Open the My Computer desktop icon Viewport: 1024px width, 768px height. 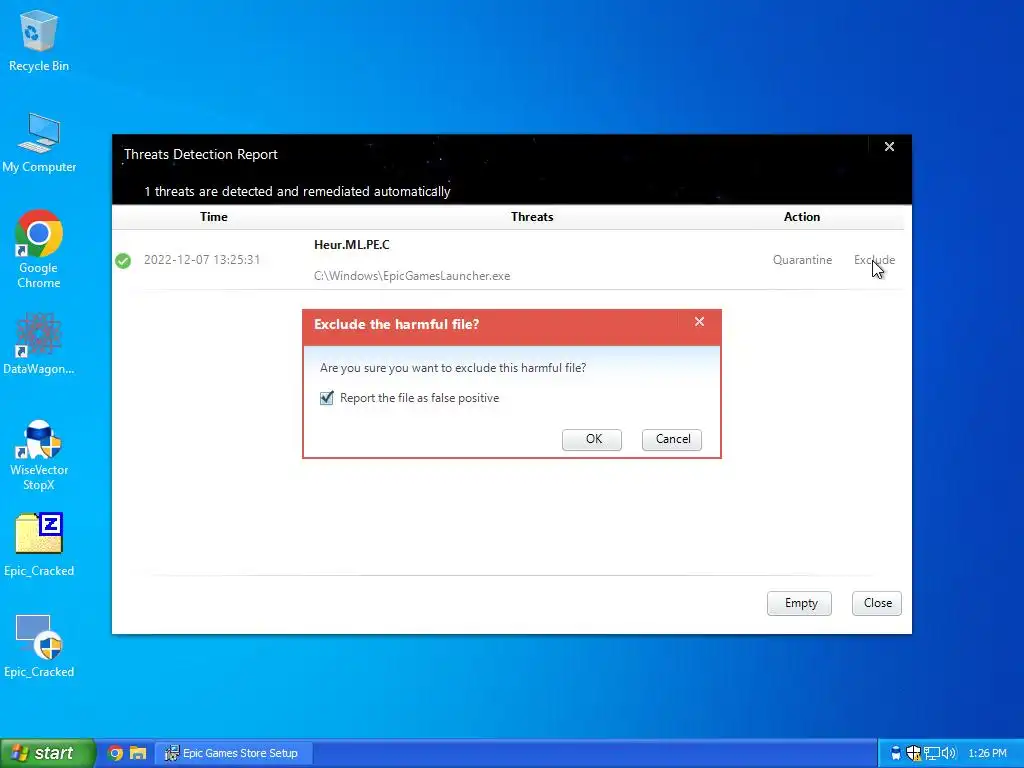pos(39,142)
